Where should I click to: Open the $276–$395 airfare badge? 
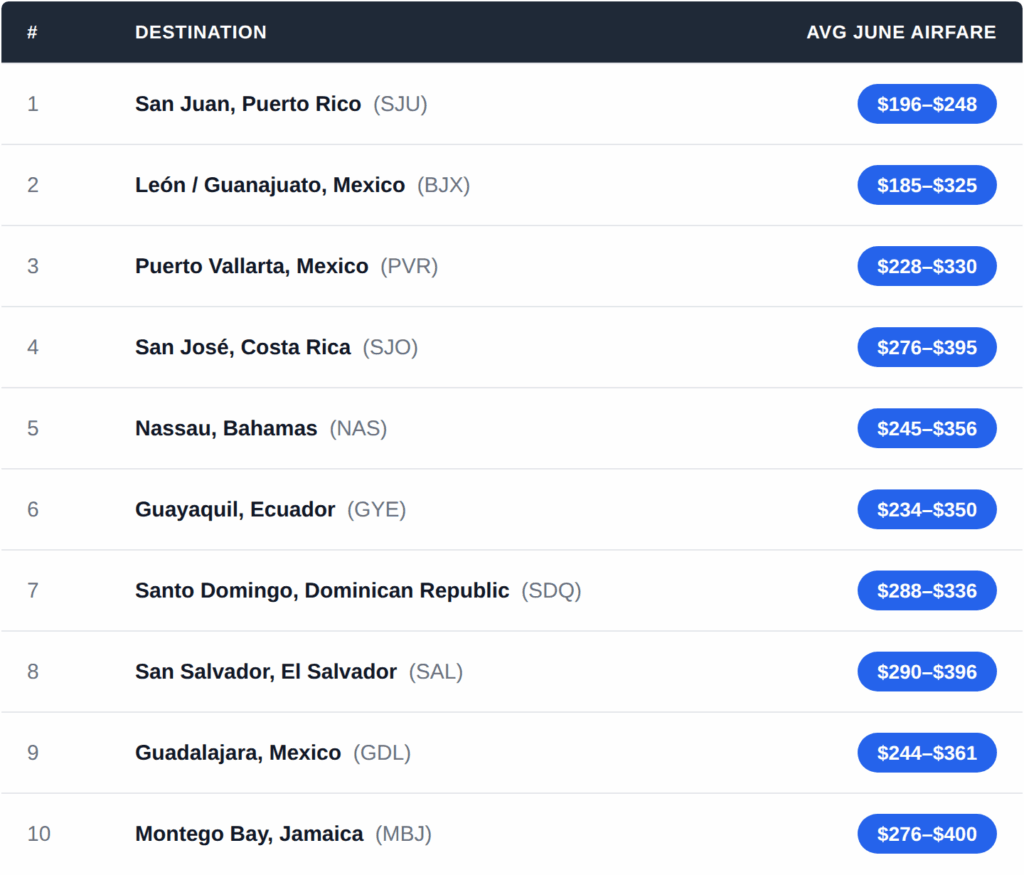tap(927, 347)
